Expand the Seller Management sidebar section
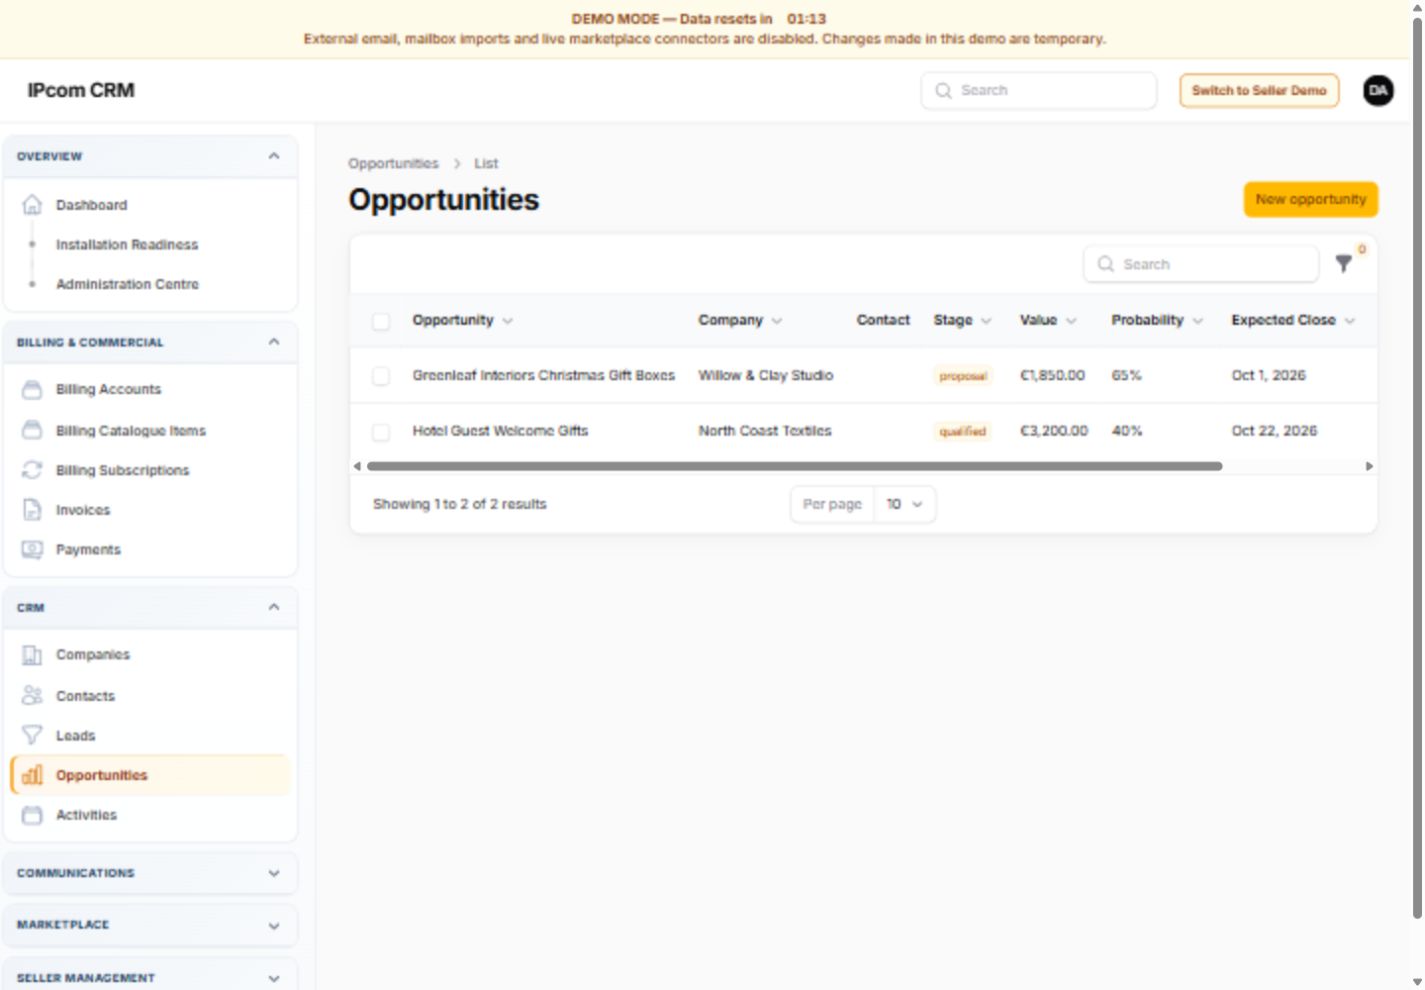Viewport: 1425px width, 990px height. pyautogui.click(x=274, y=978)
